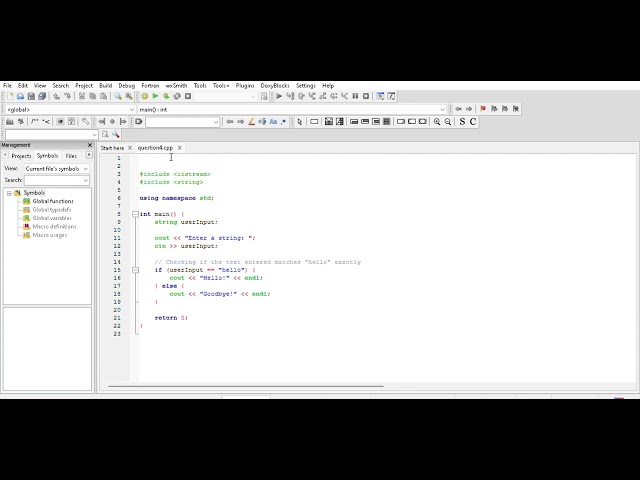Screen dimensions: 640x480
Task: Switch to the Projects management tab
Action: 21,156
